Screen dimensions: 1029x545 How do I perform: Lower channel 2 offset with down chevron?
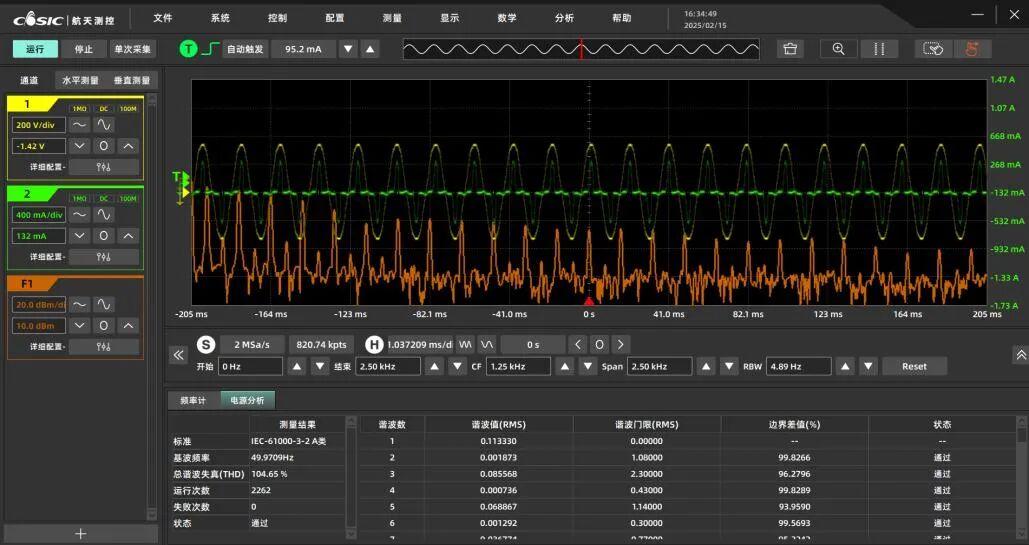79,235
